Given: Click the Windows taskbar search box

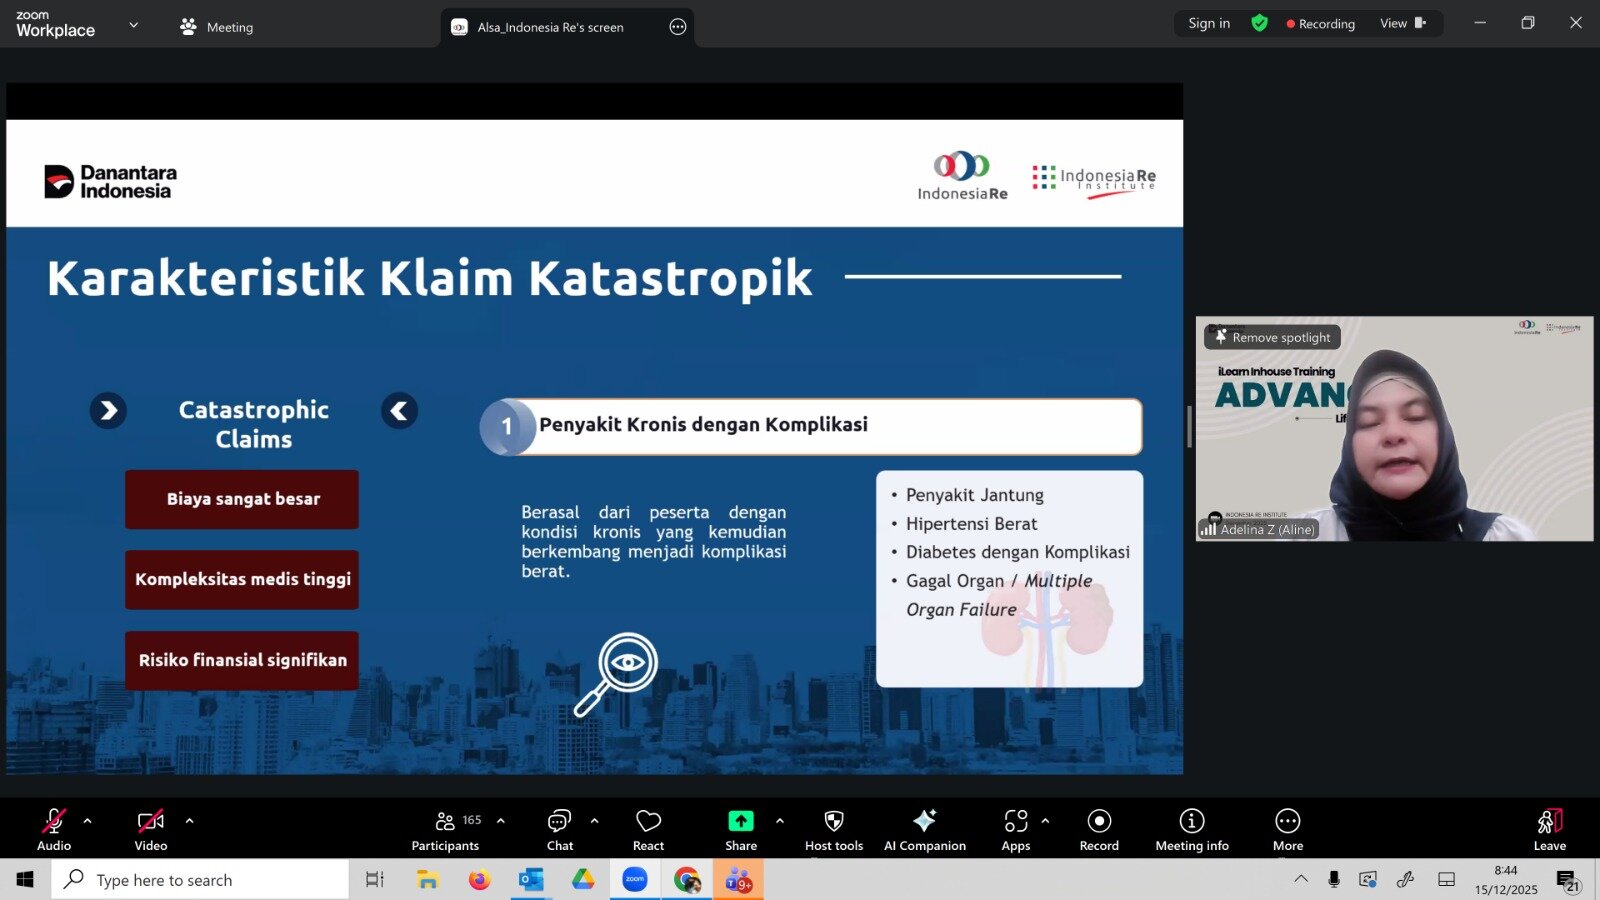Looking at the screenshot, I should click(200, 880).
